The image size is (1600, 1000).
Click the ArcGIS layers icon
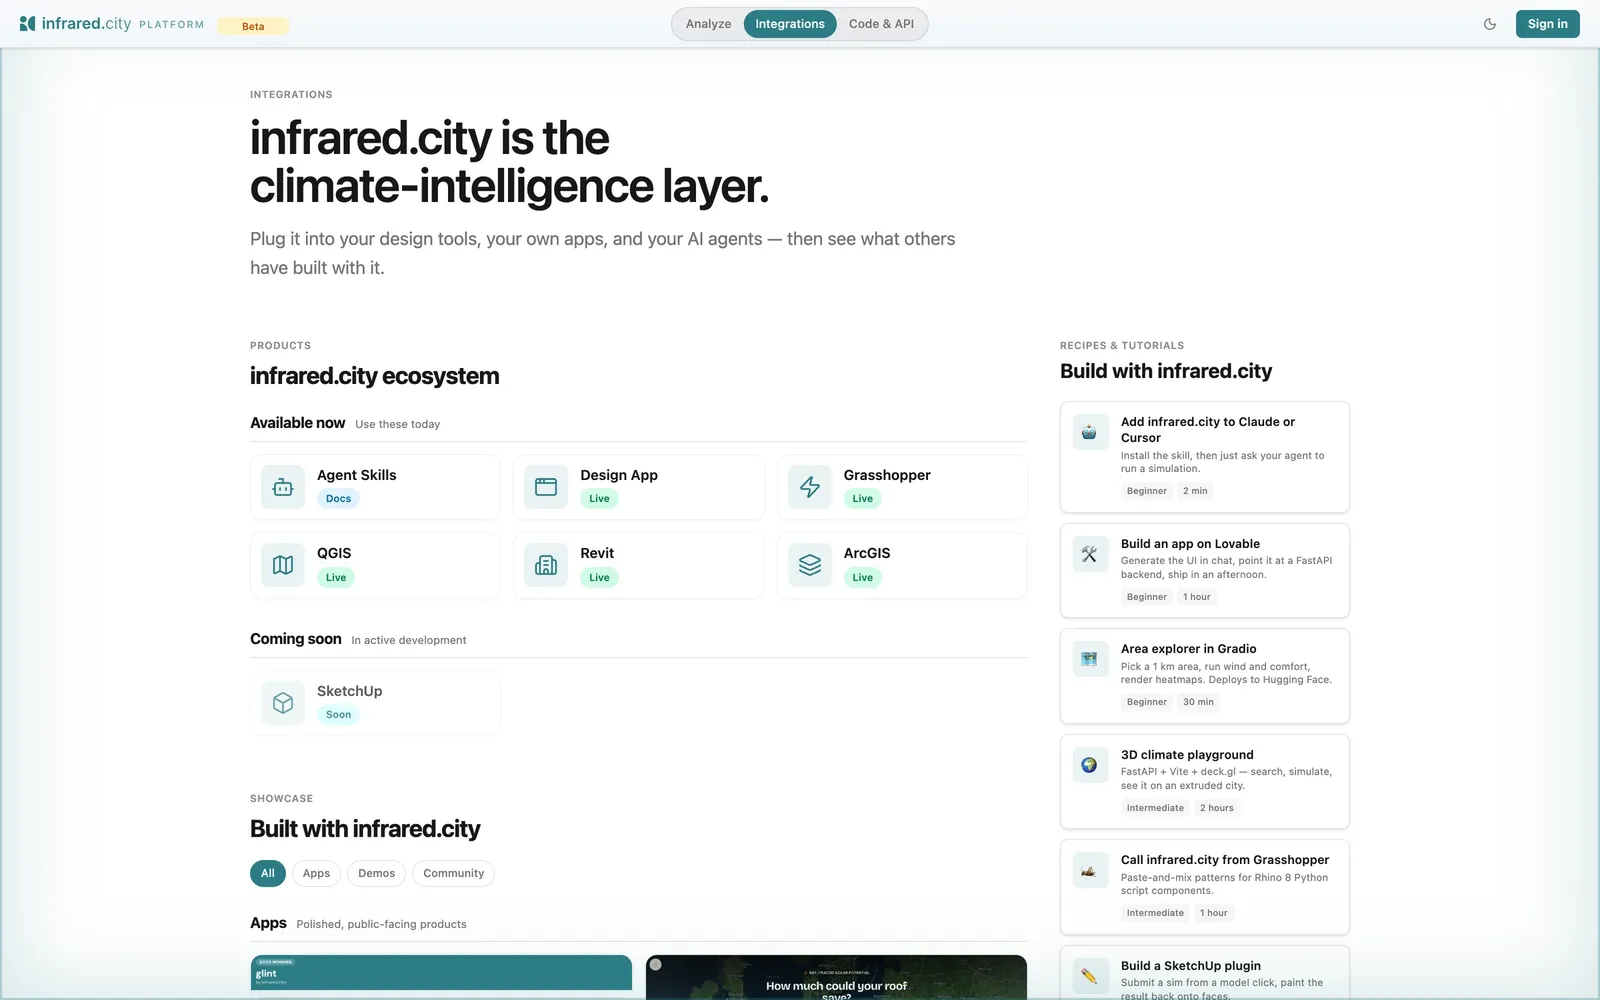point(810,565)
